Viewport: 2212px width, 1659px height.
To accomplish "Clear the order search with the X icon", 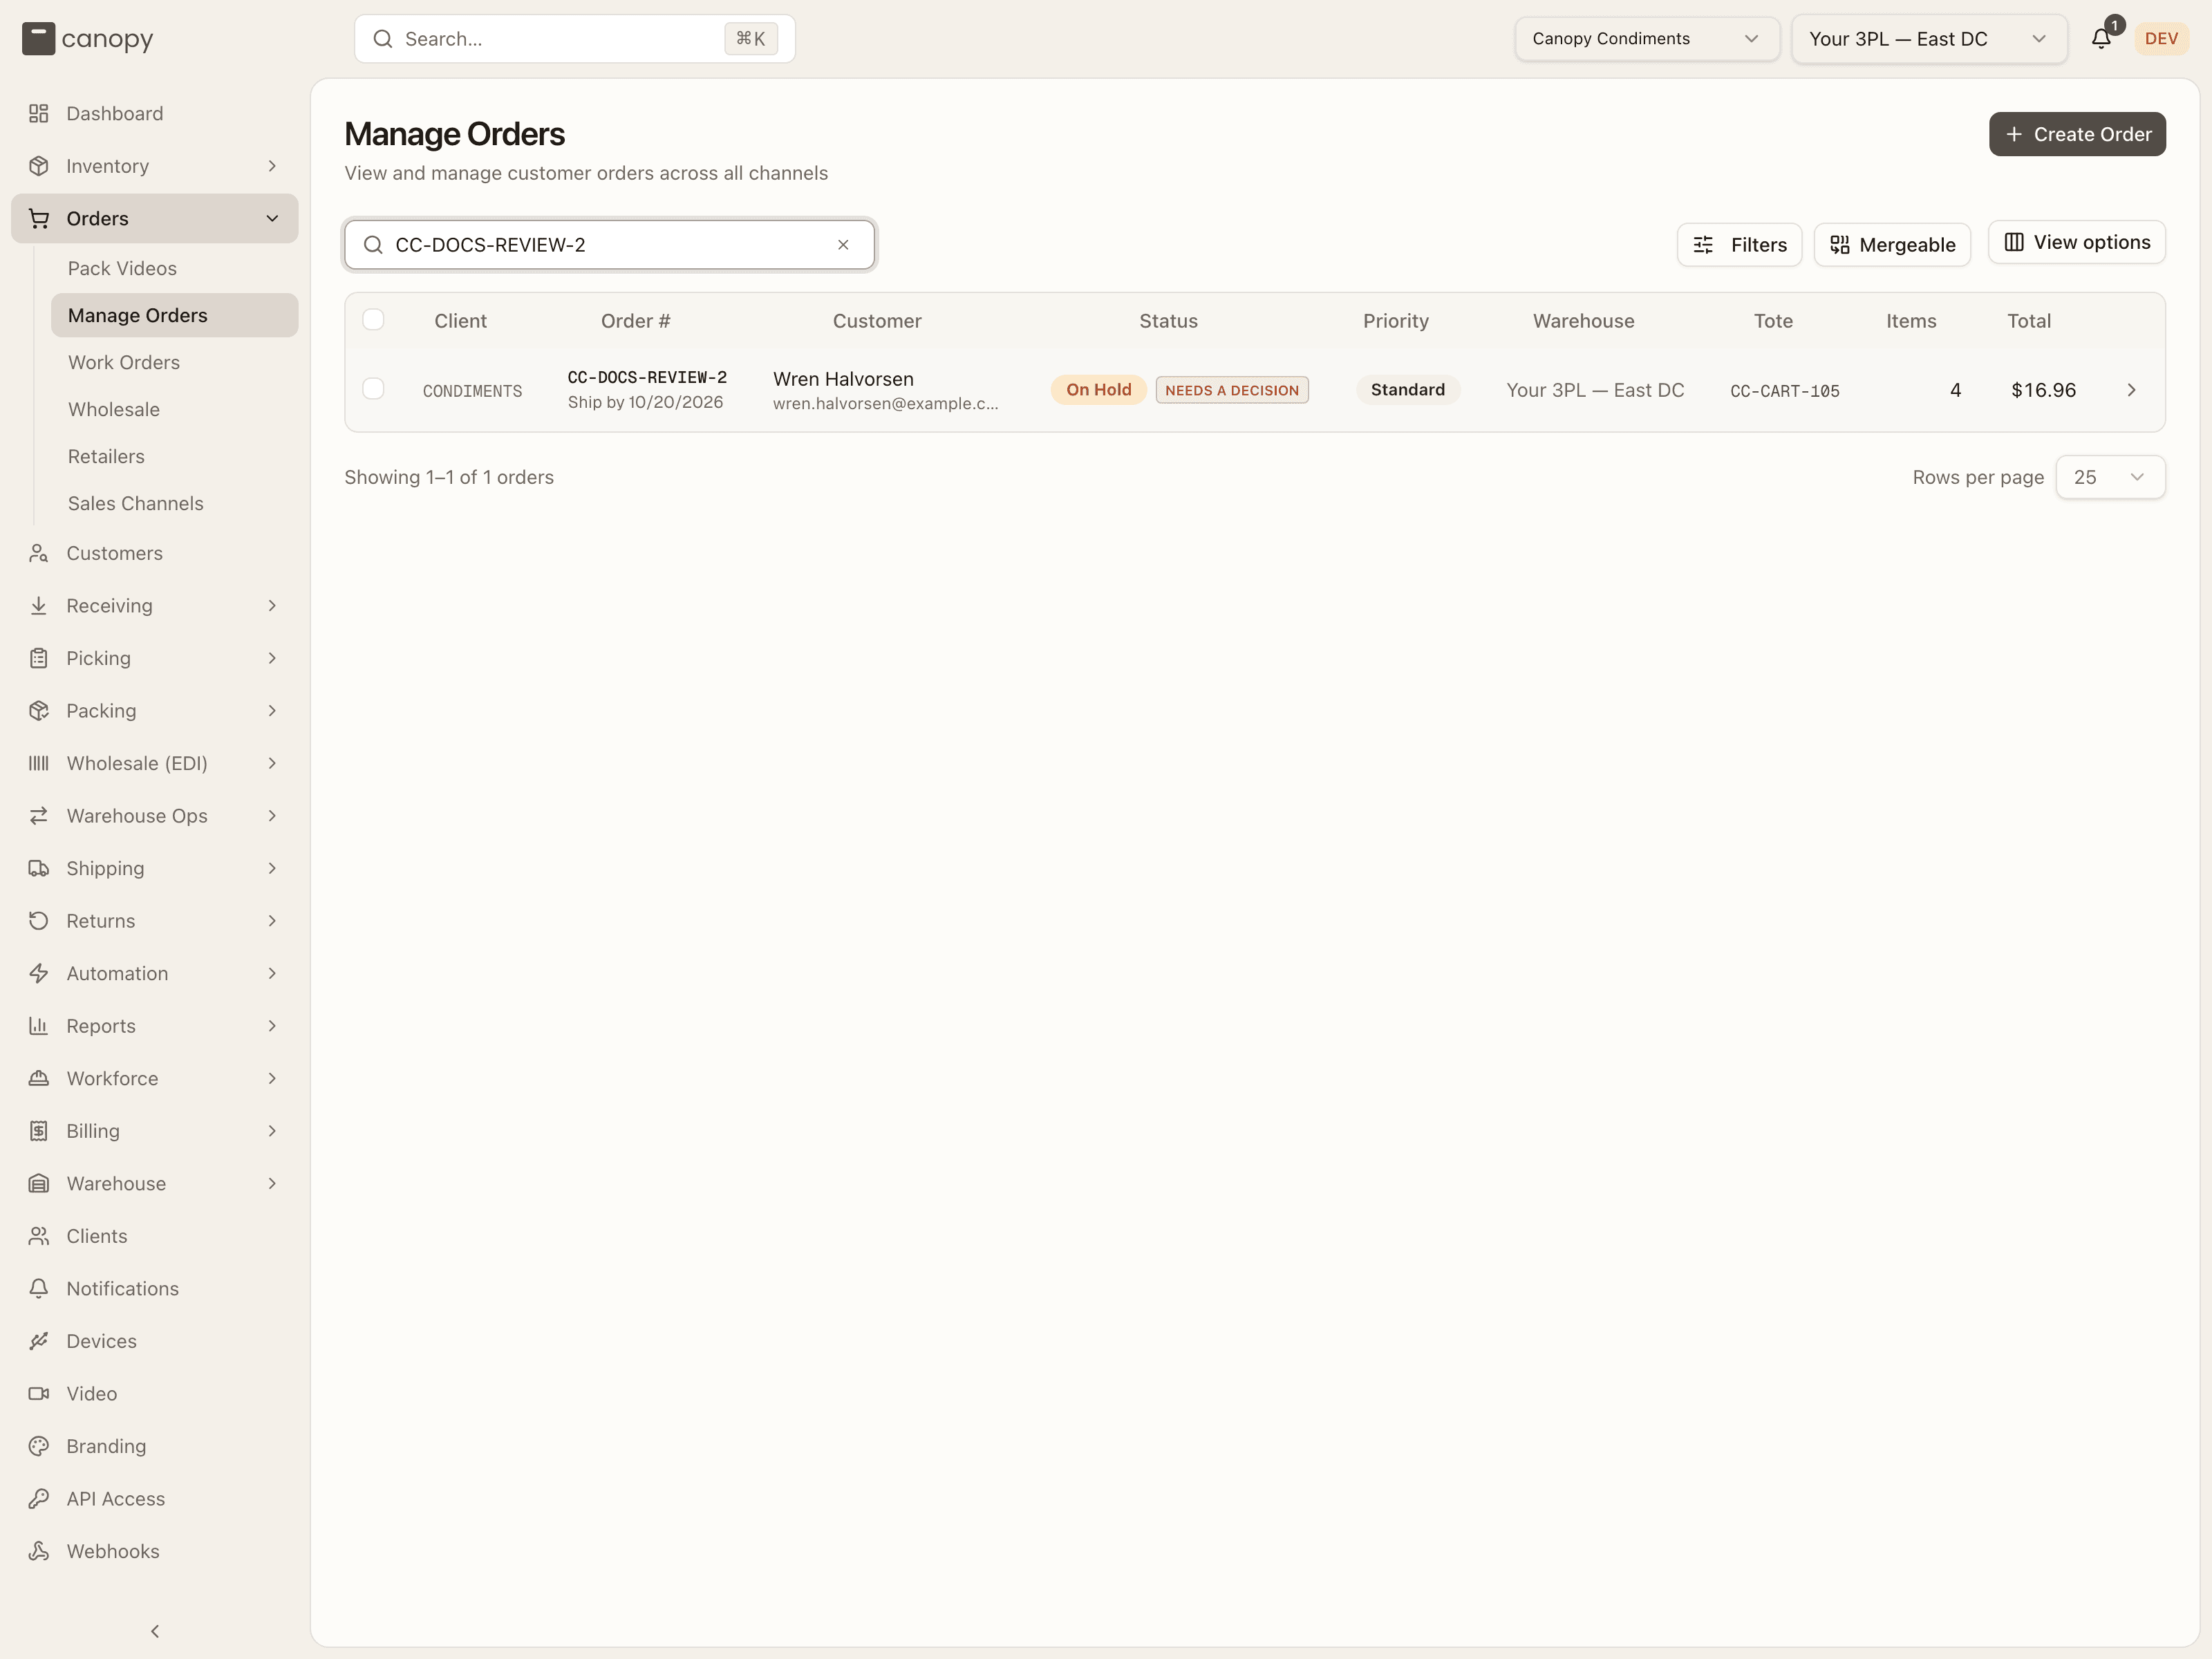I will pyautogui.click(x=843, y=245).
